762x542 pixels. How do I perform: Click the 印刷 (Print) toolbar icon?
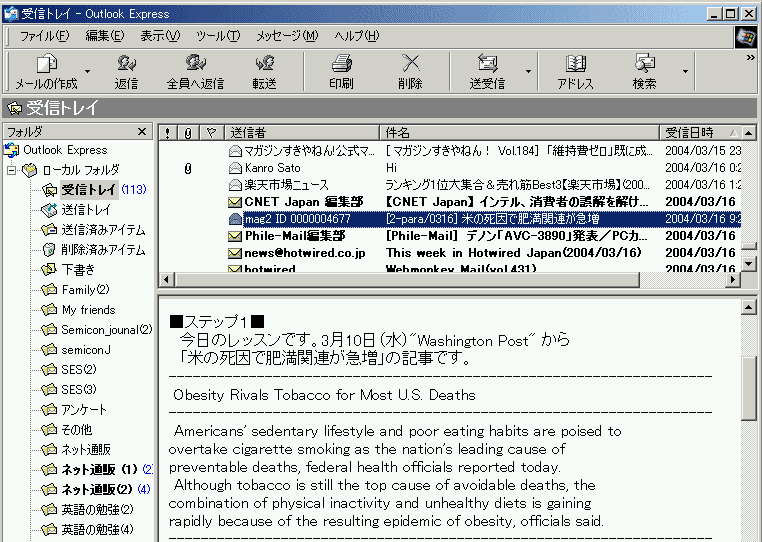tap(341, 64)
